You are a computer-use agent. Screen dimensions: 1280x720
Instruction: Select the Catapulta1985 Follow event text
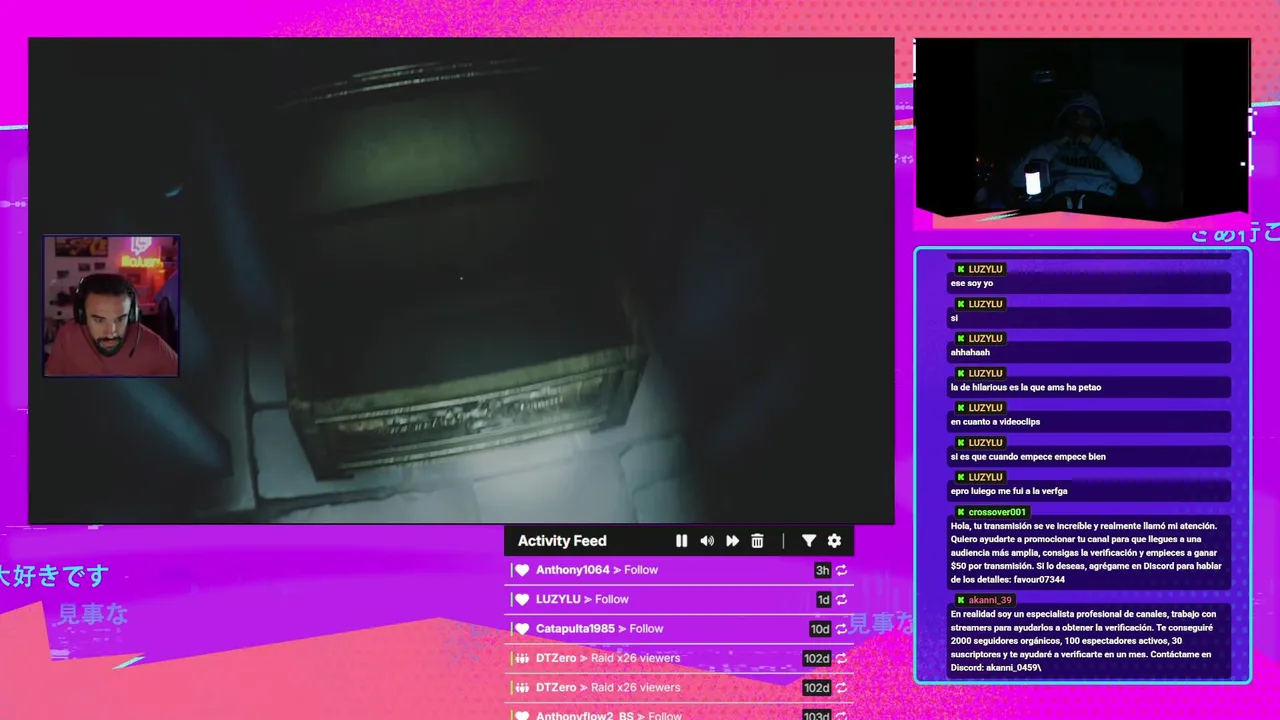[x=600, y=628]
